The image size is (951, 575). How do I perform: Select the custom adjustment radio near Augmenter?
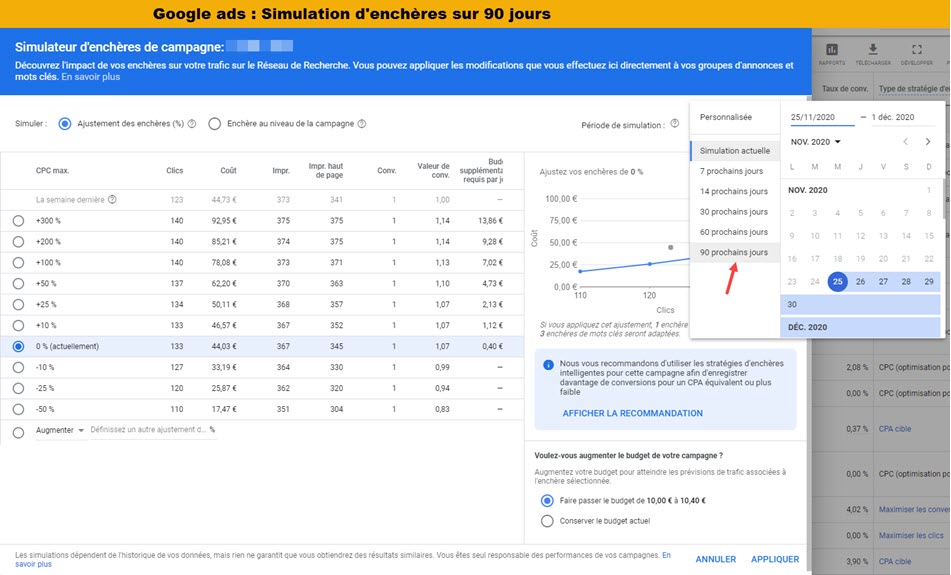[x=18, y=433]
